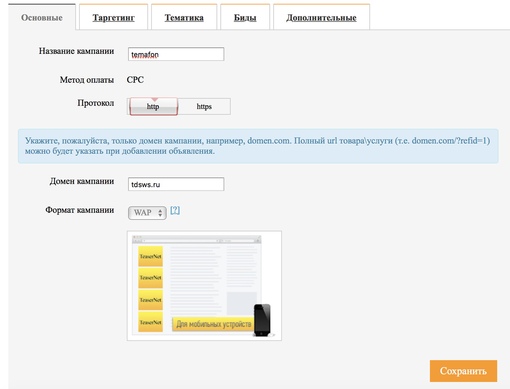Click the first yellow TeaserNet block
Viewport: 510px width, 389px height.
[151, 256]
